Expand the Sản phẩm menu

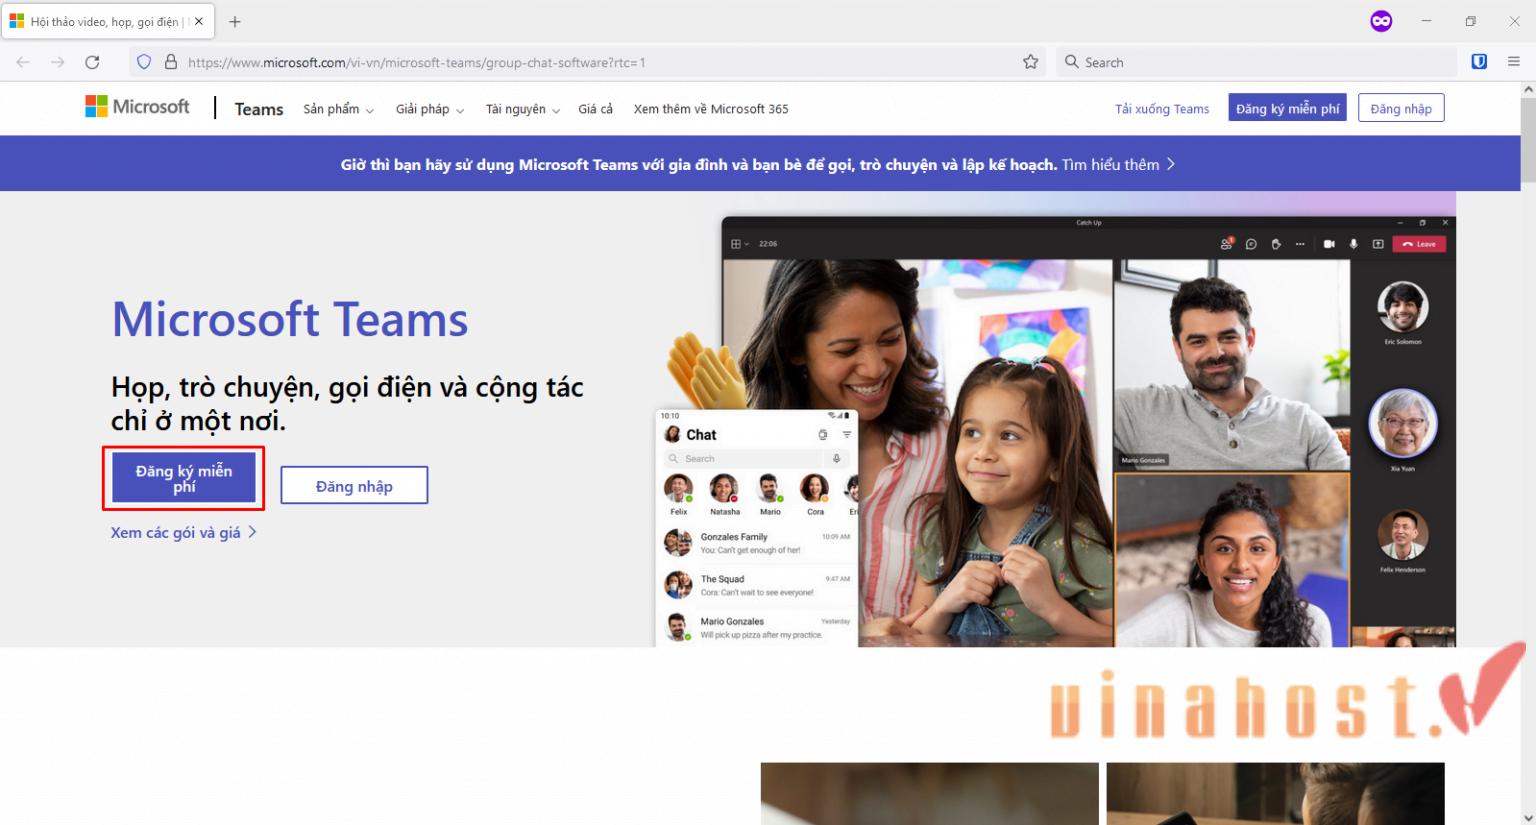[x=338, y=109]
